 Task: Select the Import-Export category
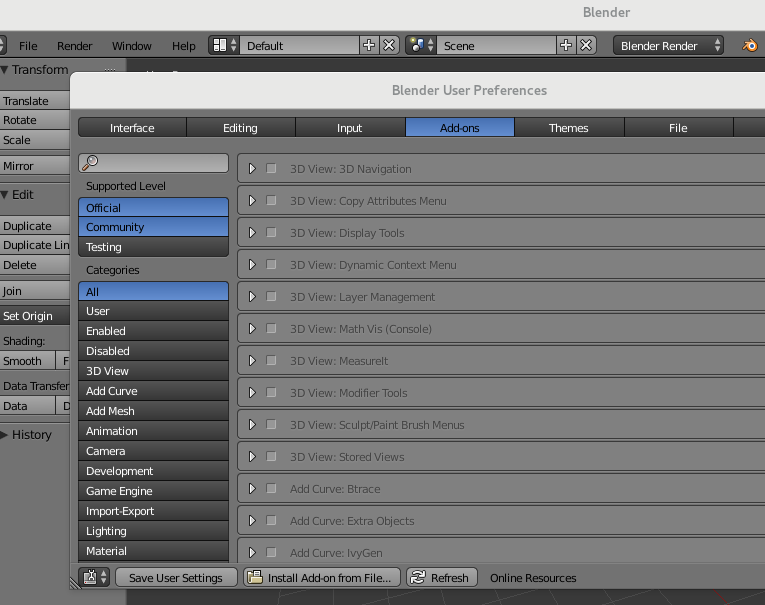coord(153,511)
